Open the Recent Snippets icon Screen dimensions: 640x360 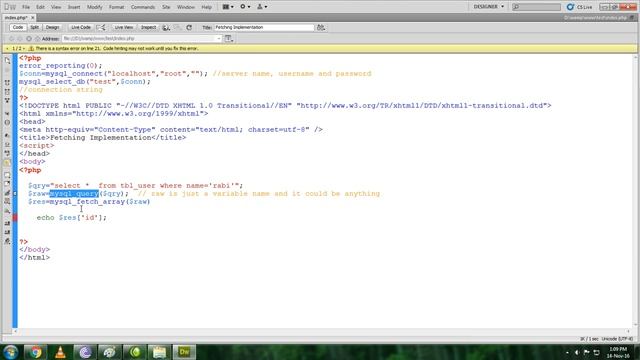(7, 202)
